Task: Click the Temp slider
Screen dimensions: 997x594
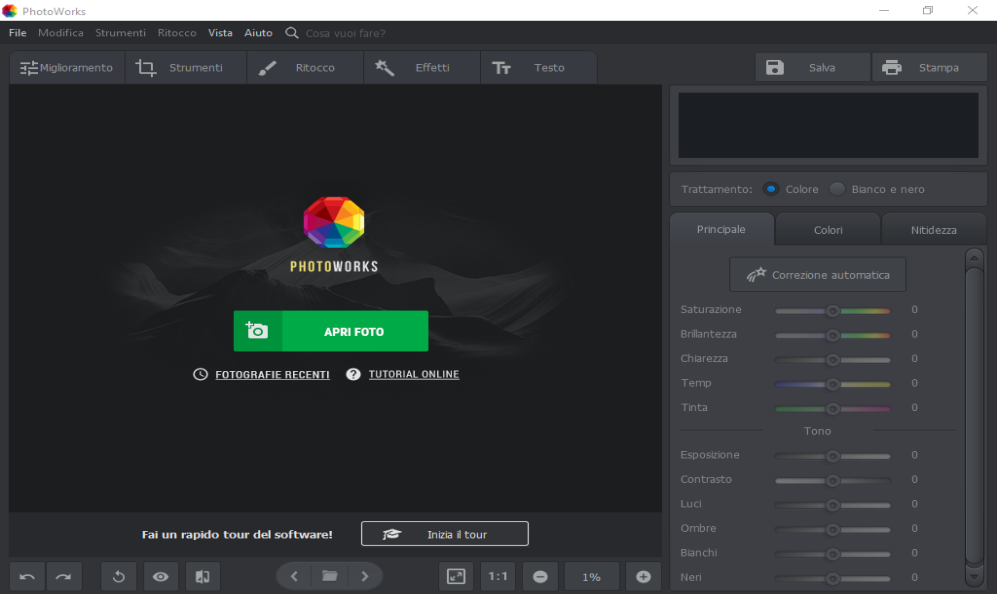Action: (832, 384)
